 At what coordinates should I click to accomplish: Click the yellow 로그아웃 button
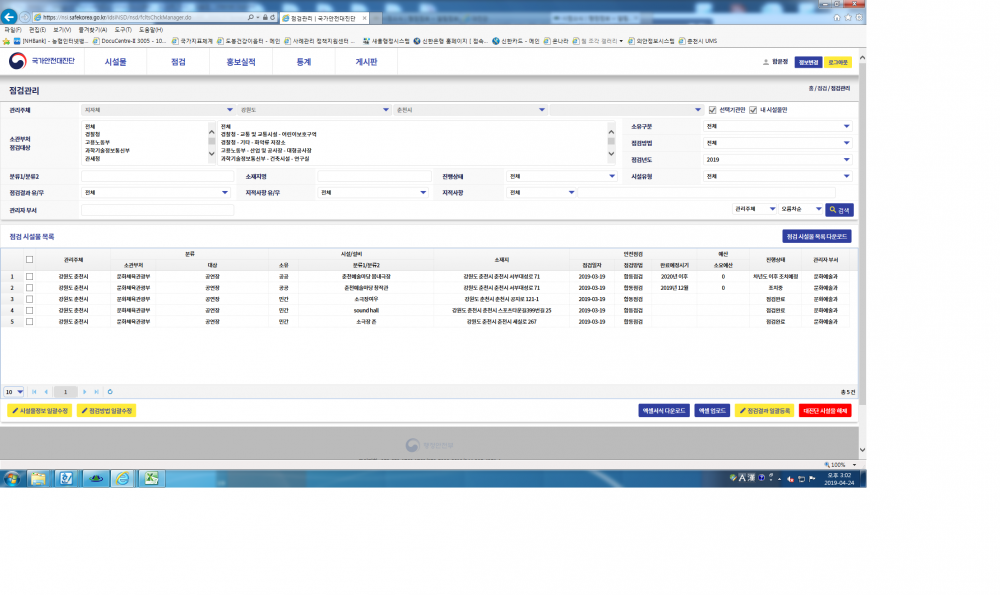837,62
